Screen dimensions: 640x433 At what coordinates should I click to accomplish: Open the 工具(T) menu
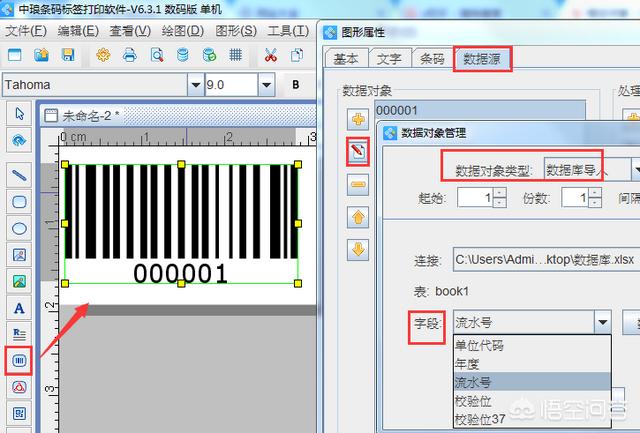coord(288,31)
